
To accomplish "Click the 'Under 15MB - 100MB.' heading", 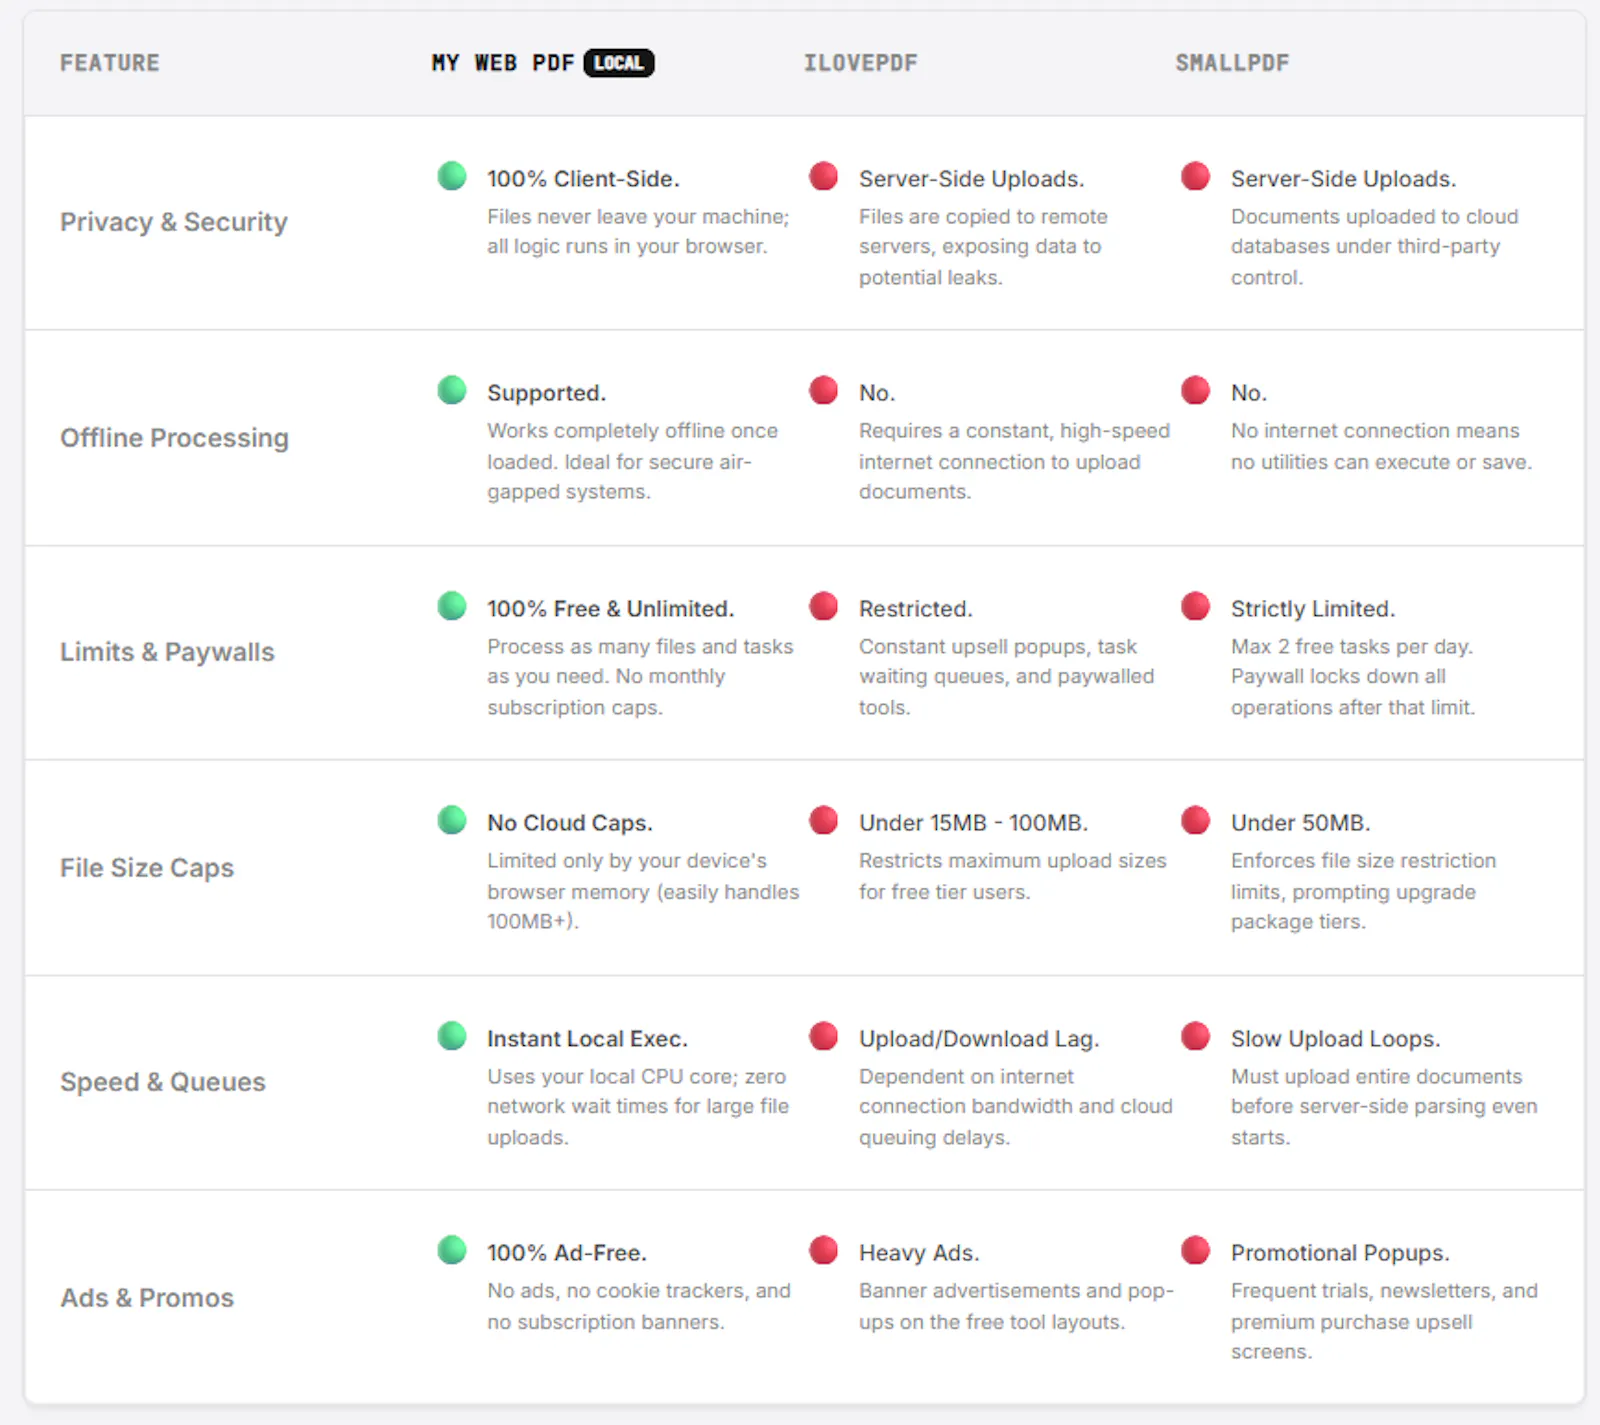I will (x=973, y=823).
